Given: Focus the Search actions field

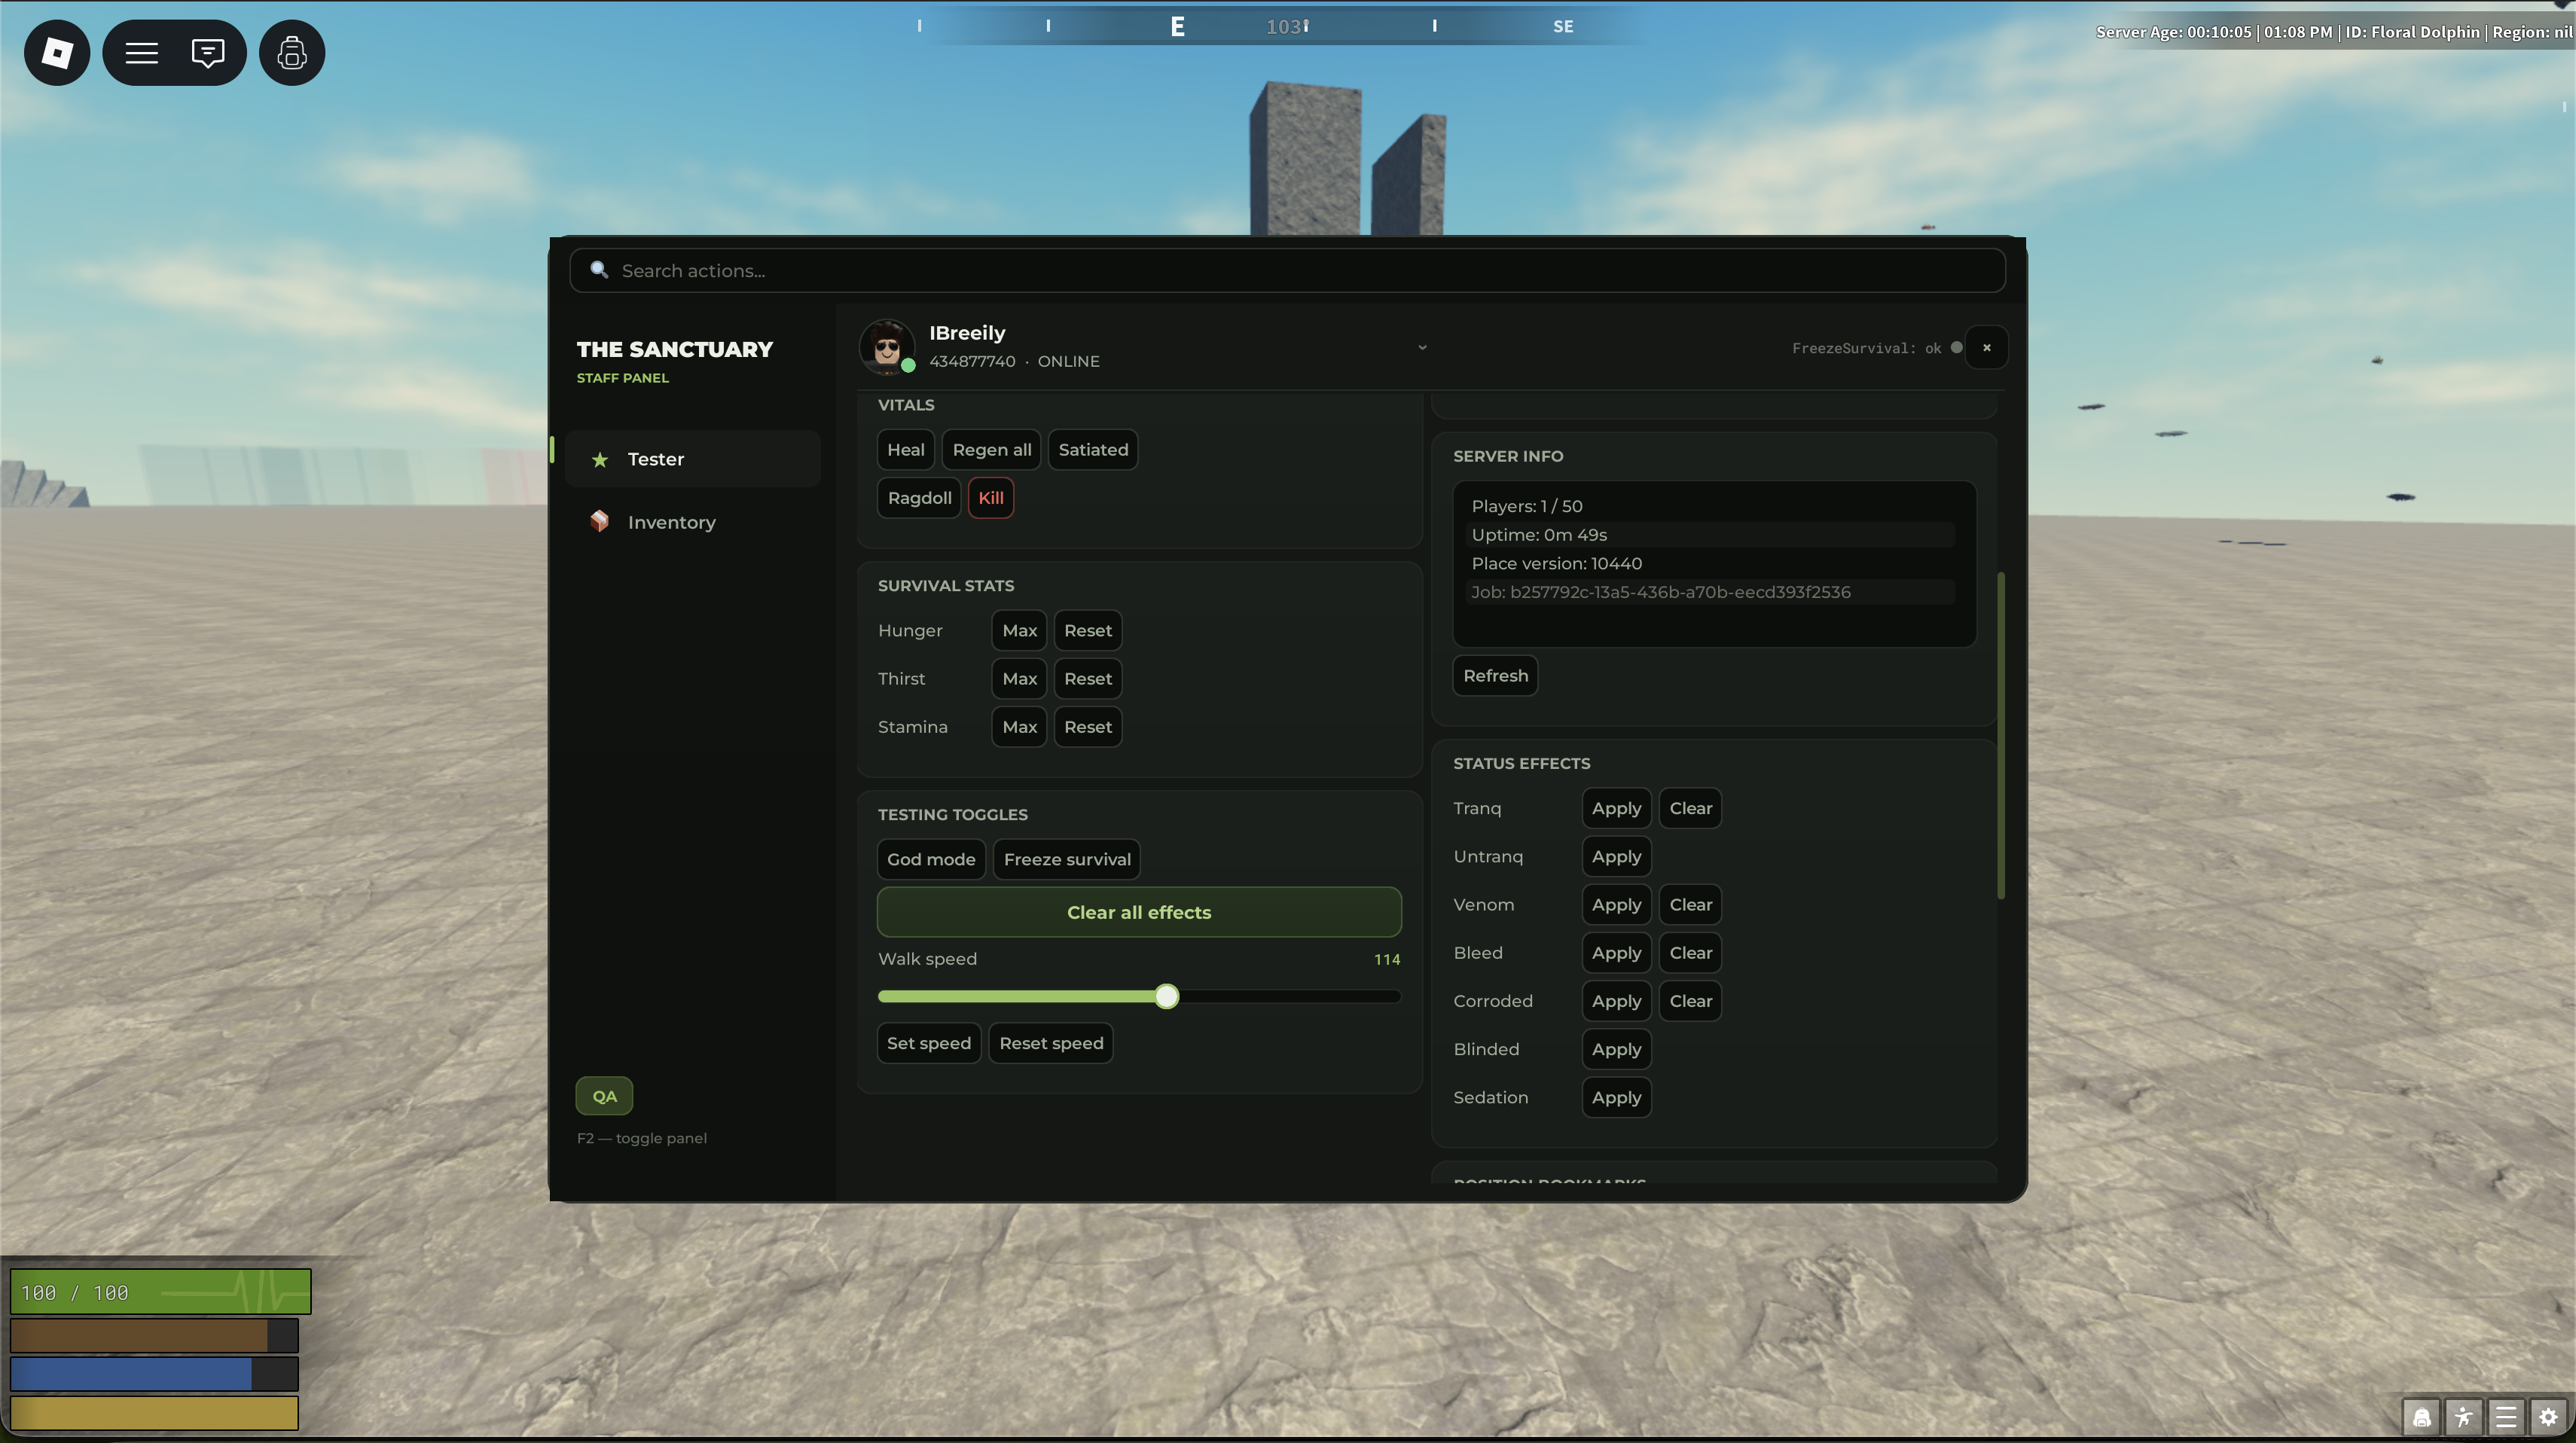Looking at the screenshot, I should [x=1288, y=270].
